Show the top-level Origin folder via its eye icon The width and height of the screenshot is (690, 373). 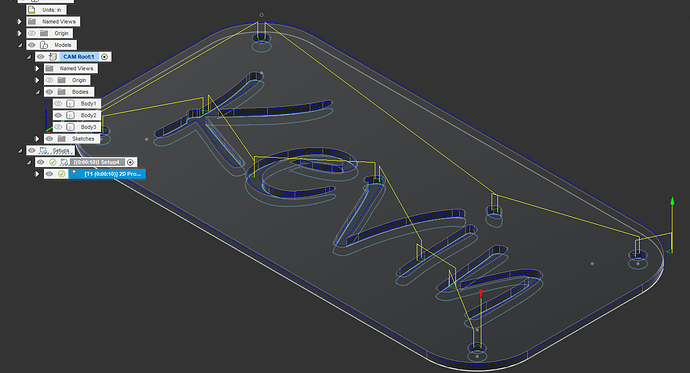pos(32,33)
